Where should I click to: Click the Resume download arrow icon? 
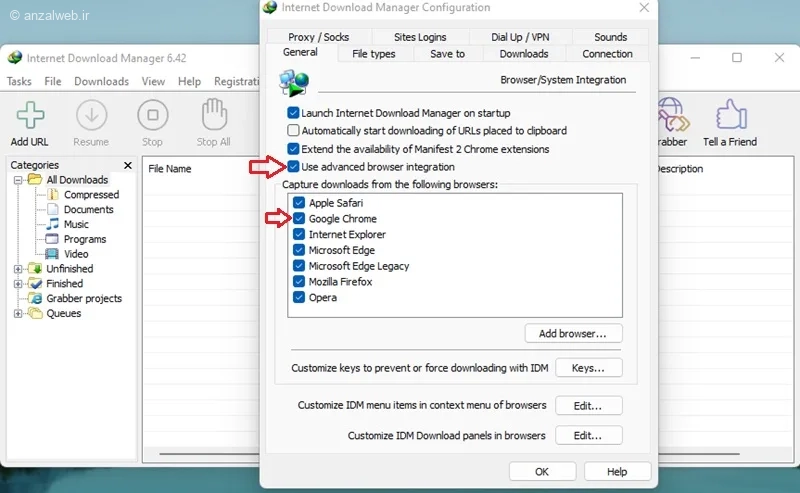point(91,115)
